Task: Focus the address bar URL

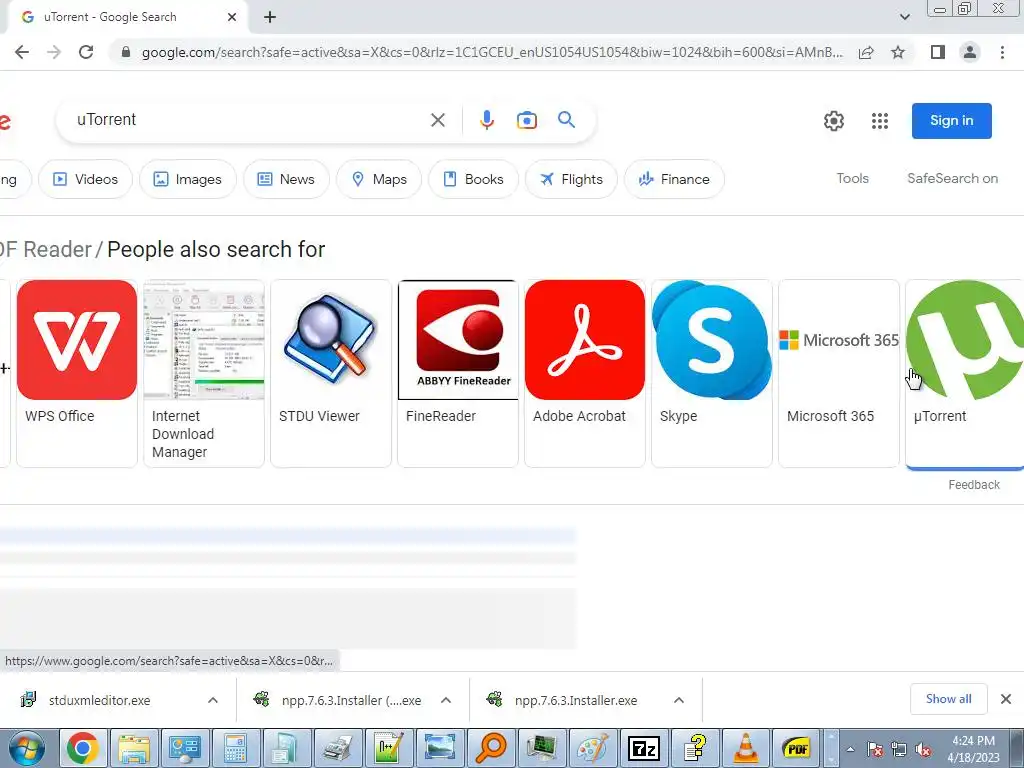Action: point(491,52)
